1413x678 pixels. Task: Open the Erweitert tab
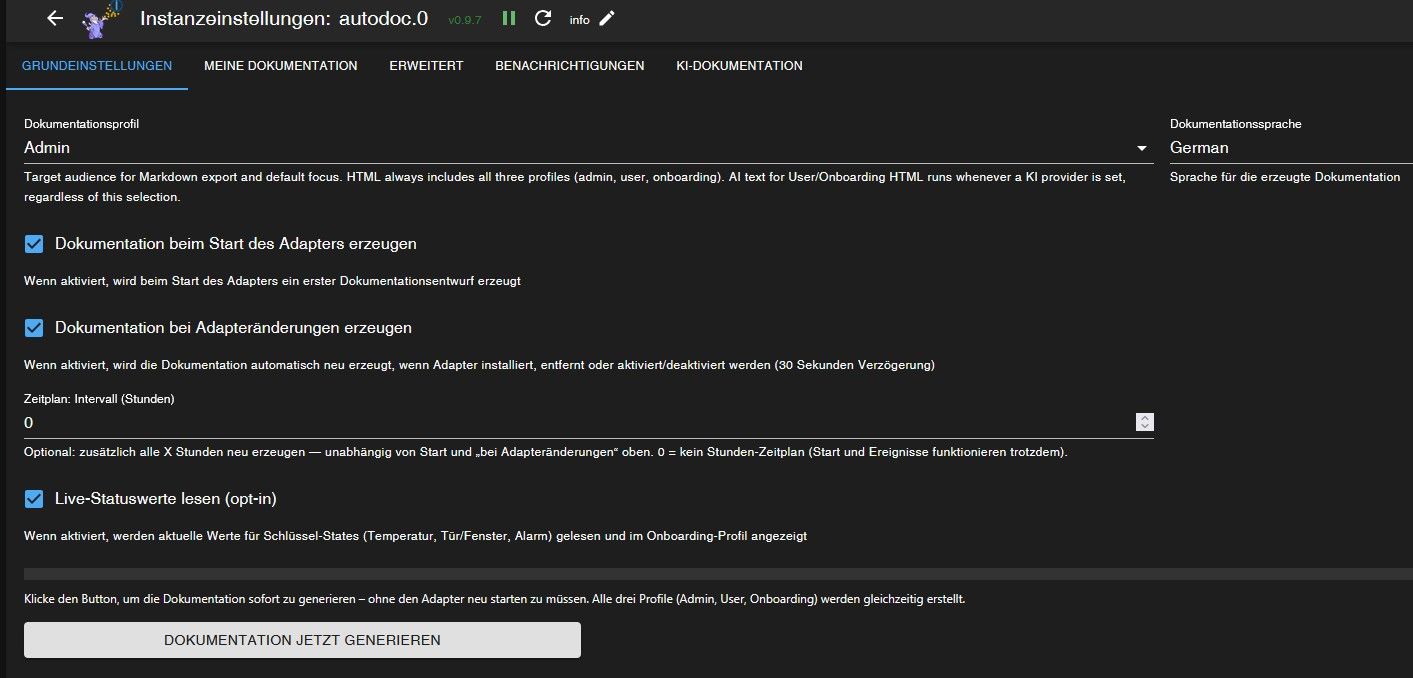[426, 66]
